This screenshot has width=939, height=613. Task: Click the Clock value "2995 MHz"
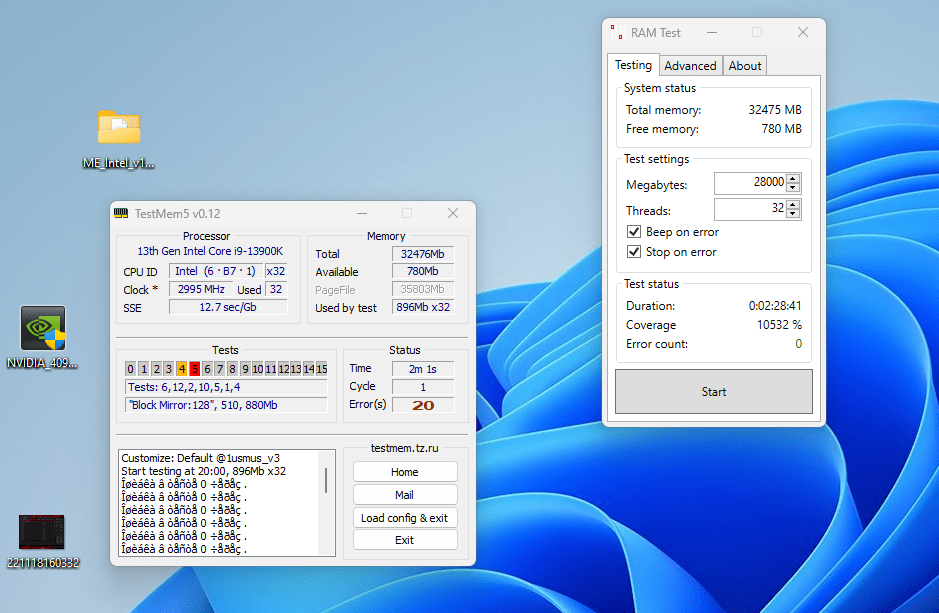[201, 289]
